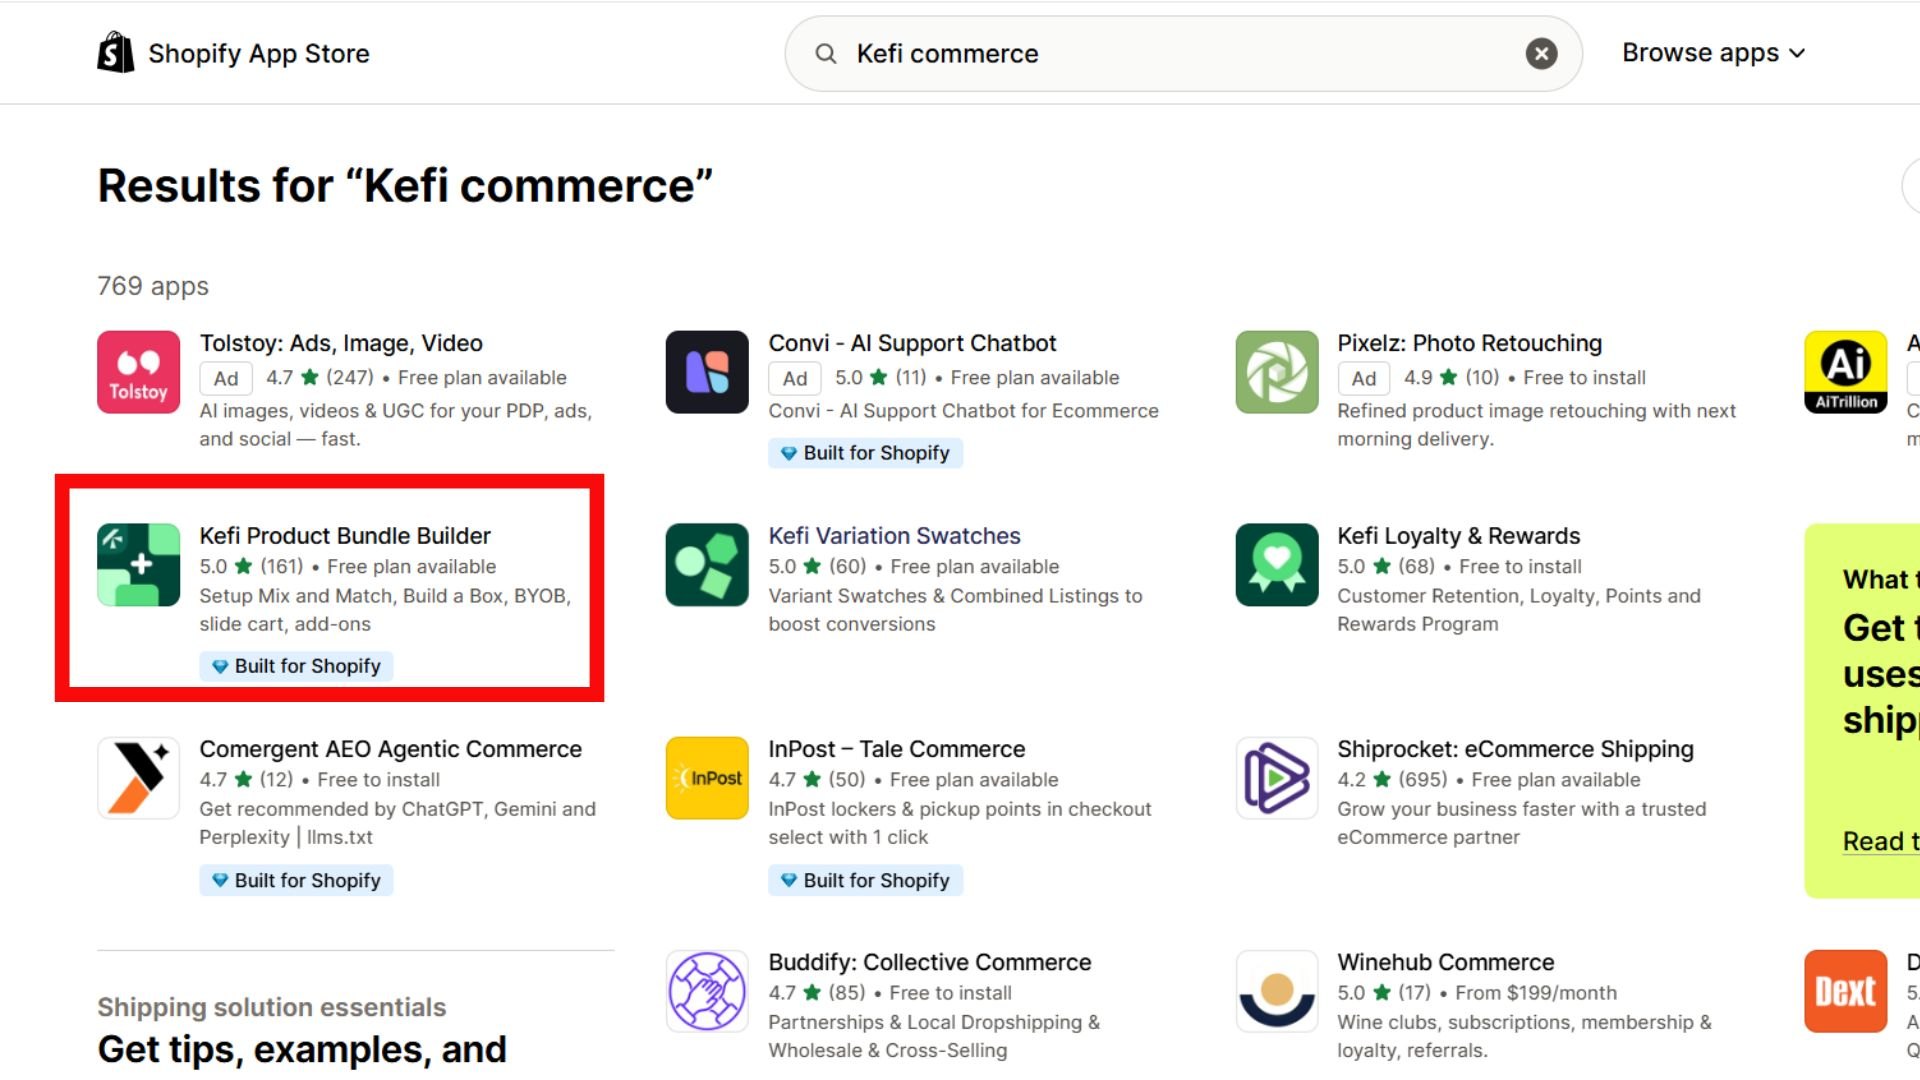Click Pixelz 'Free to install' text

[1584, 377]
